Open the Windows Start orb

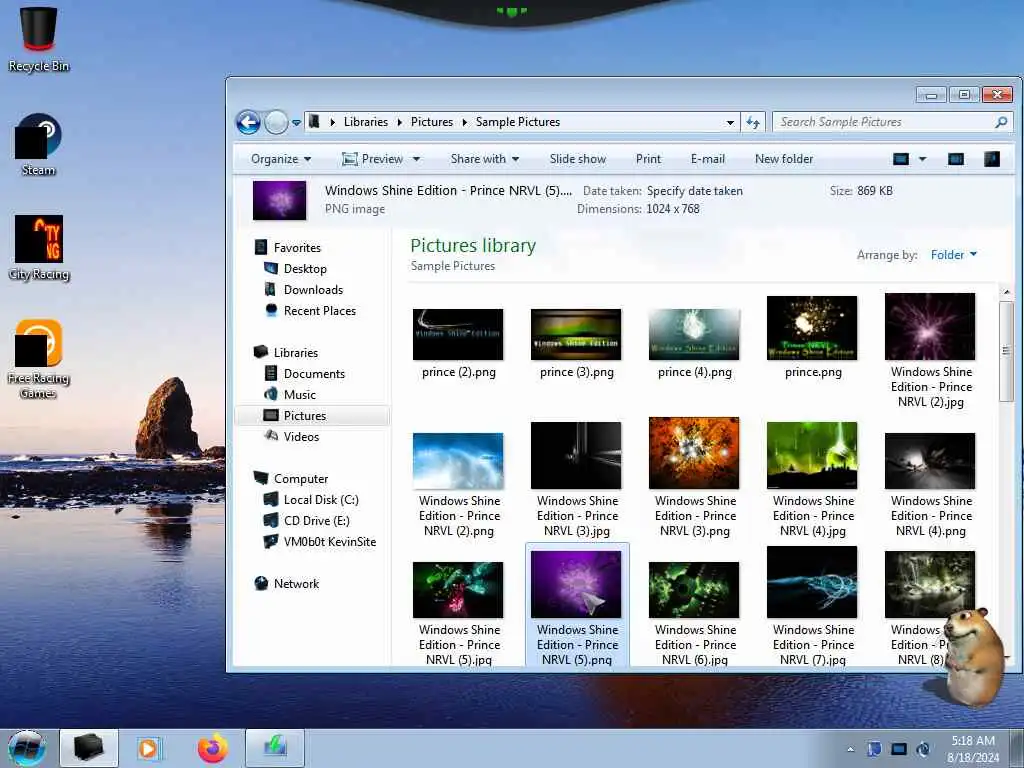[27, 748]
